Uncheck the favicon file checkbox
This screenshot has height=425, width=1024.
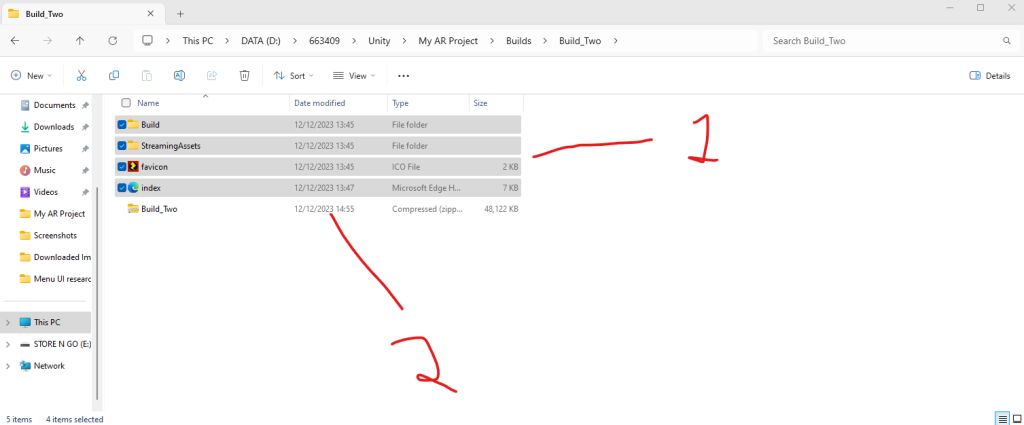coord(122,166)
